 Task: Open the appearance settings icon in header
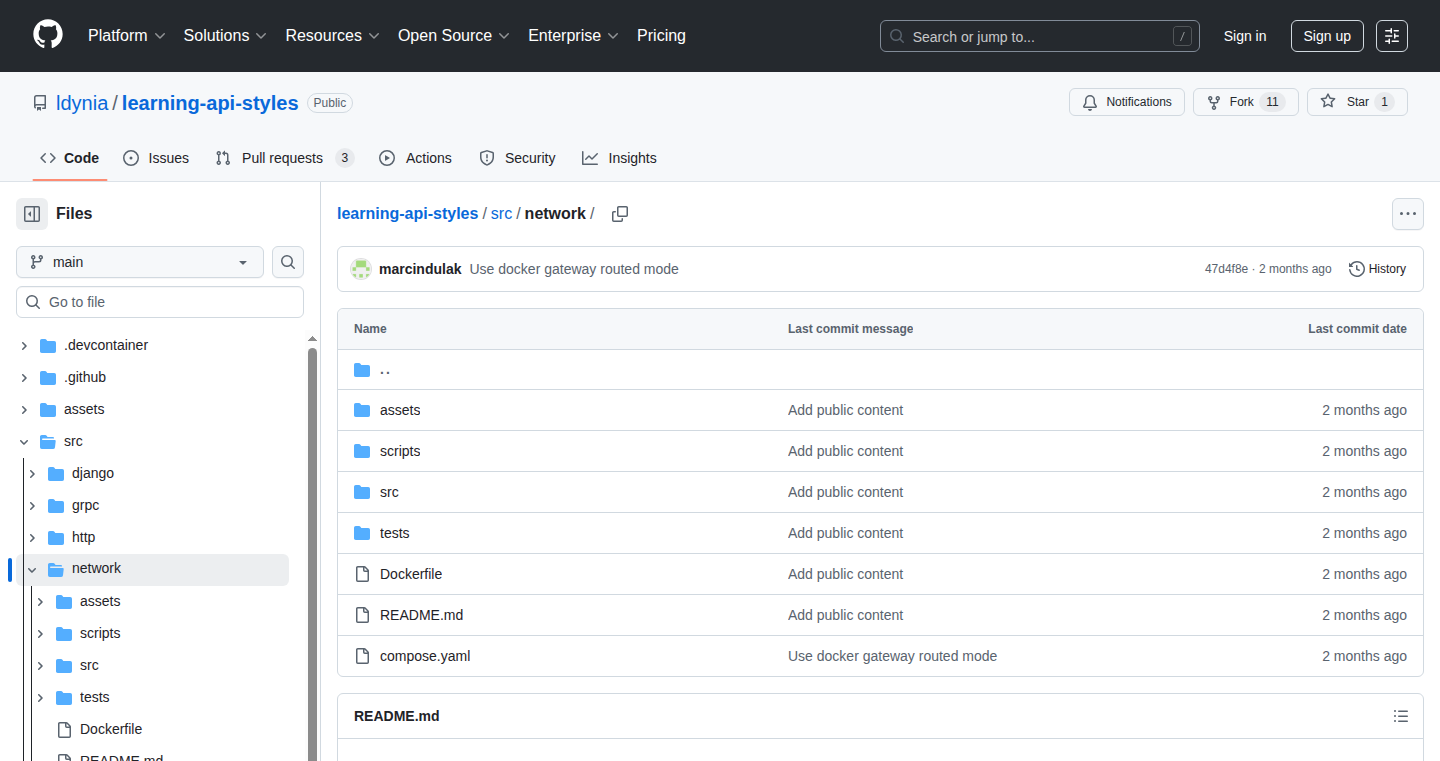pyautogui.click(x=1392, y=36)
